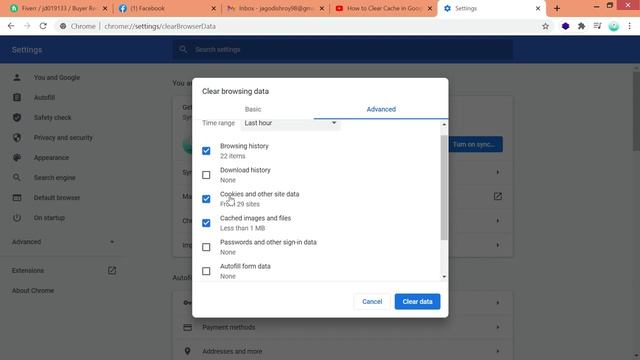Close the YouTube How to Clear Cache tab
Viewport: 640px width, 360px height.
pos(430,8)
